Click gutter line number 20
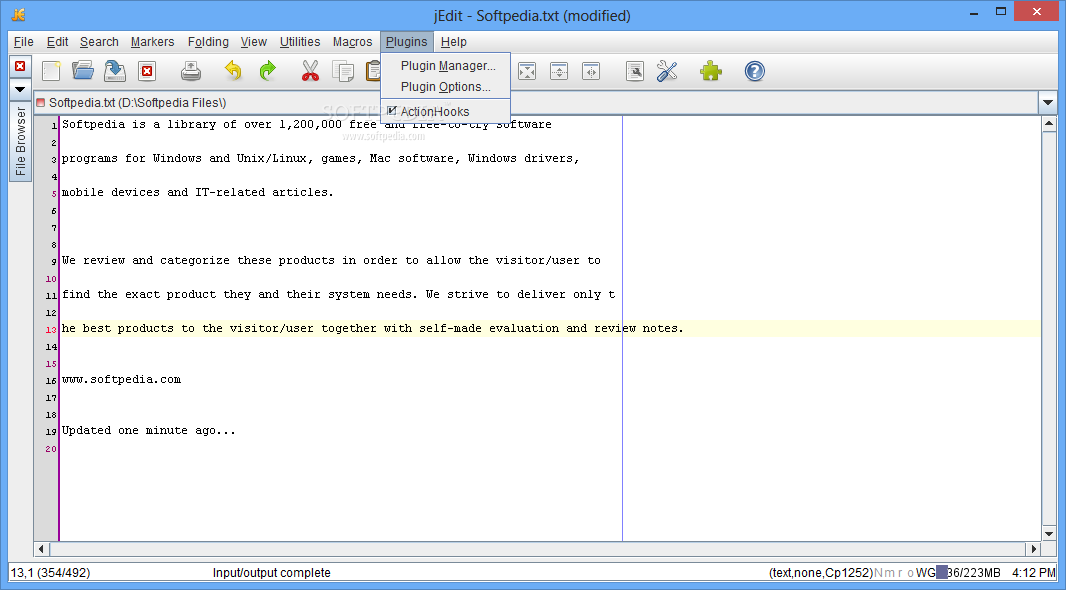 point(50,449)
